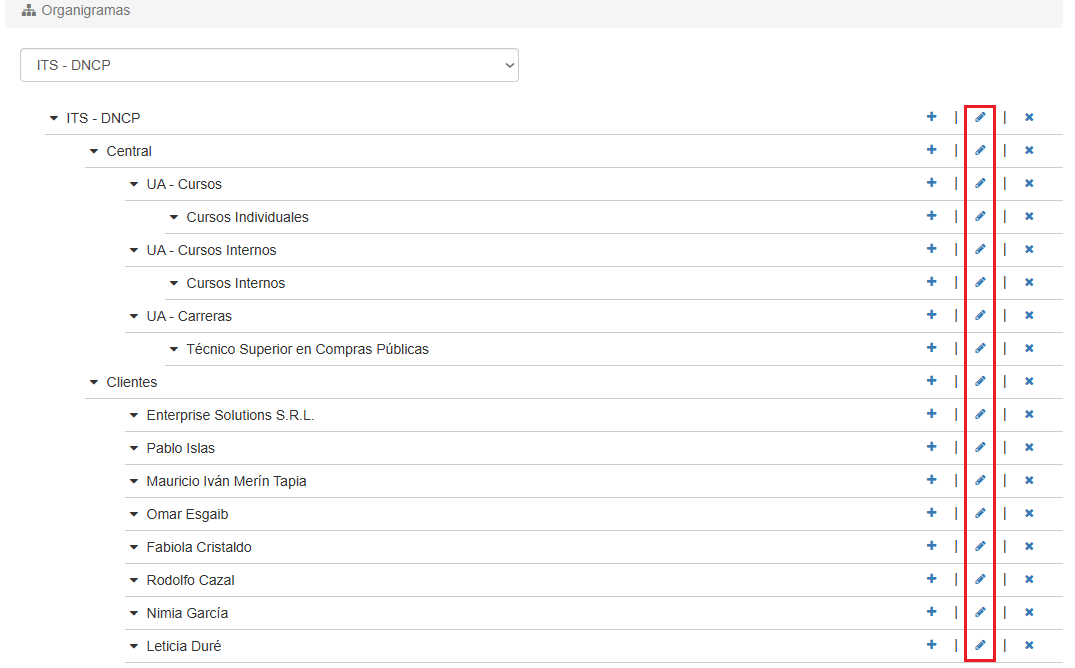Click the plus icon for Nimia García
This screenshot has width=1075, height=668.
point(931,612)
